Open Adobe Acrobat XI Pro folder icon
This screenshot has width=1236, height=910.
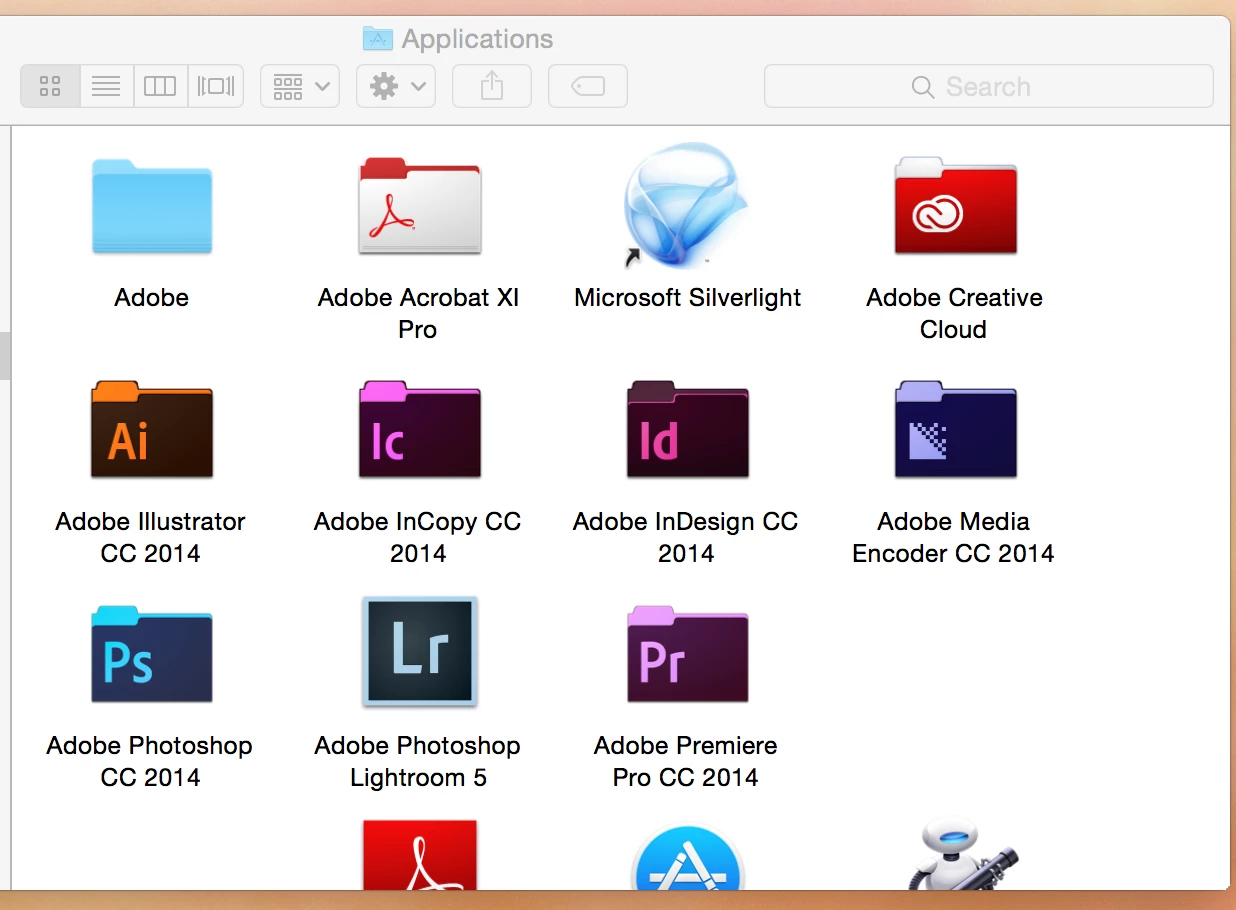pos(420,206)
